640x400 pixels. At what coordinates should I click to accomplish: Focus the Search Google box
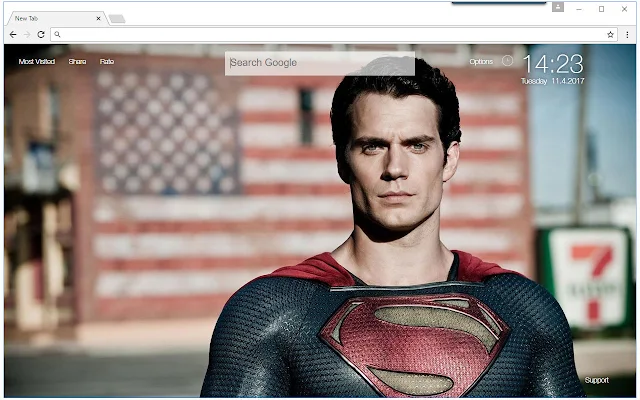(x=320, y=63)
